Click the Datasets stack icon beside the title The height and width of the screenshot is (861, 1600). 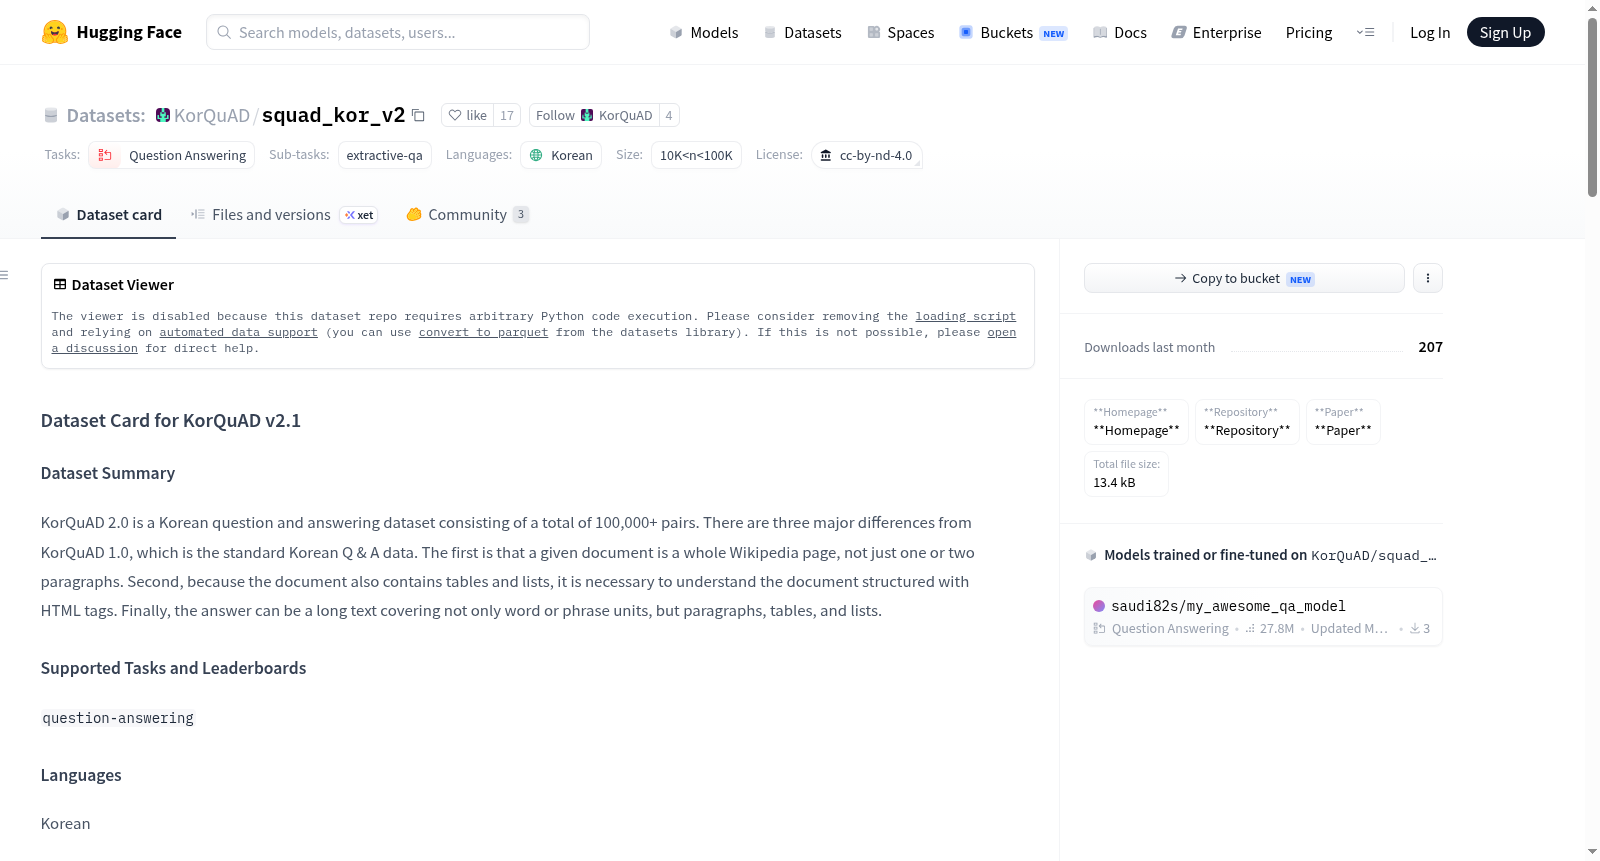coord(51,116)
